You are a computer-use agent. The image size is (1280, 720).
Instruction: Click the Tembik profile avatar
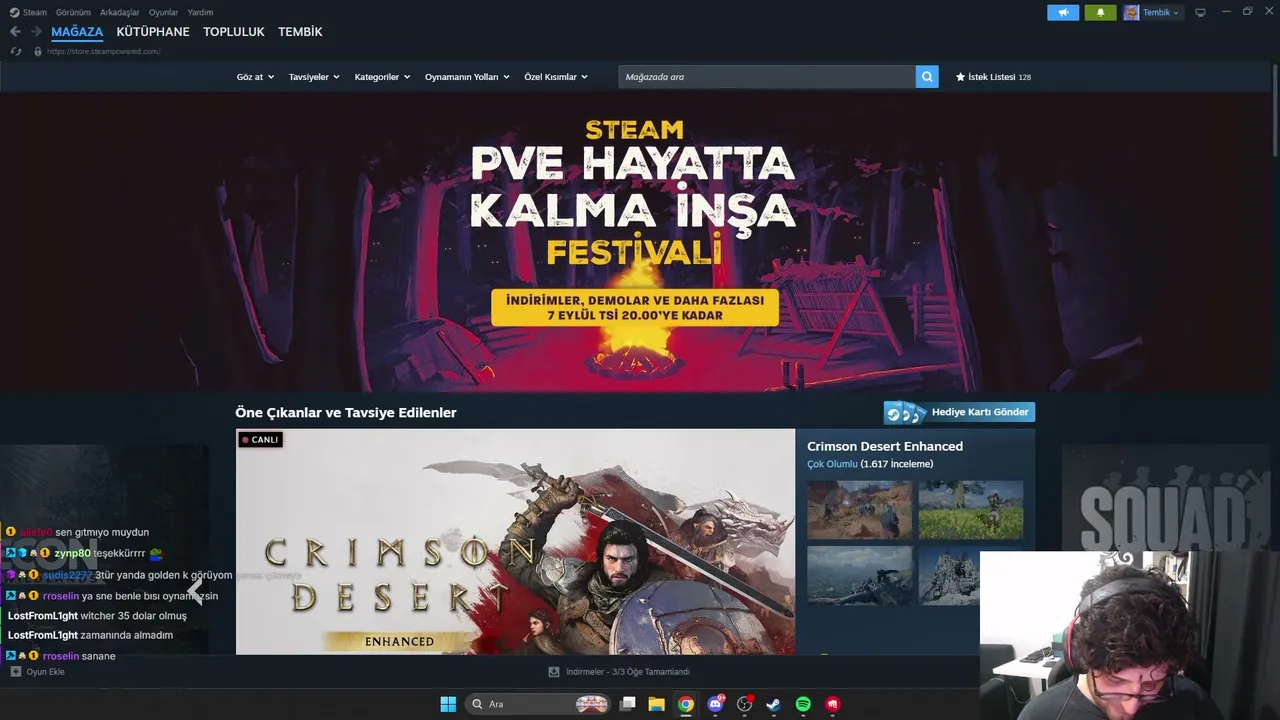point(1131,13)
